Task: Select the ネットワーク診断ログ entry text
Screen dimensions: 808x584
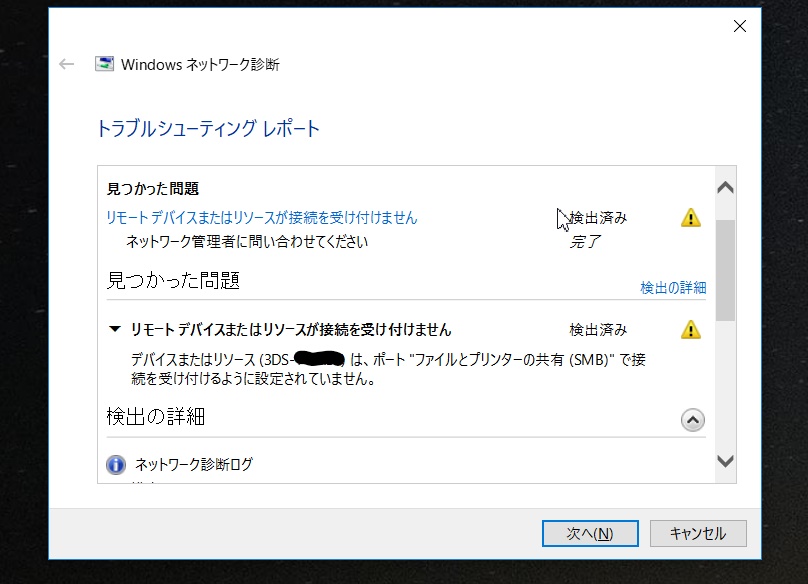Action: [x=194, y=464]
